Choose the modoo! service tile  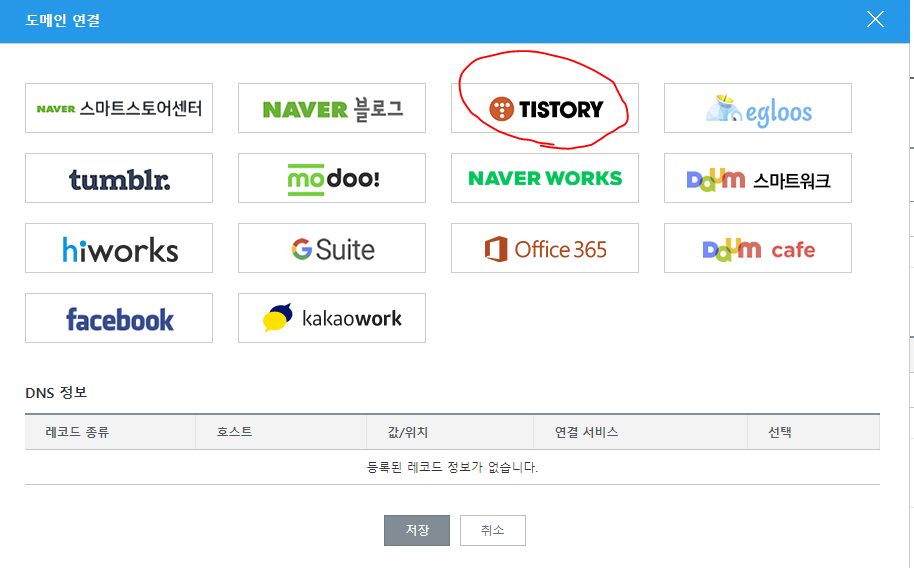point(332,178)
